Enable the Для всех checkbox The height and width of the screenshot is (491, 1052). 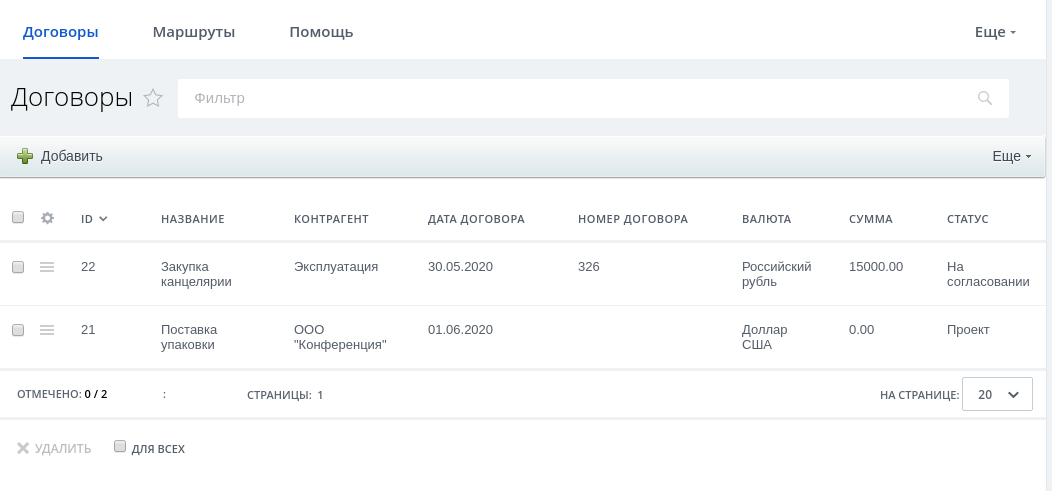pyautogui.click(x=120, y=447)
